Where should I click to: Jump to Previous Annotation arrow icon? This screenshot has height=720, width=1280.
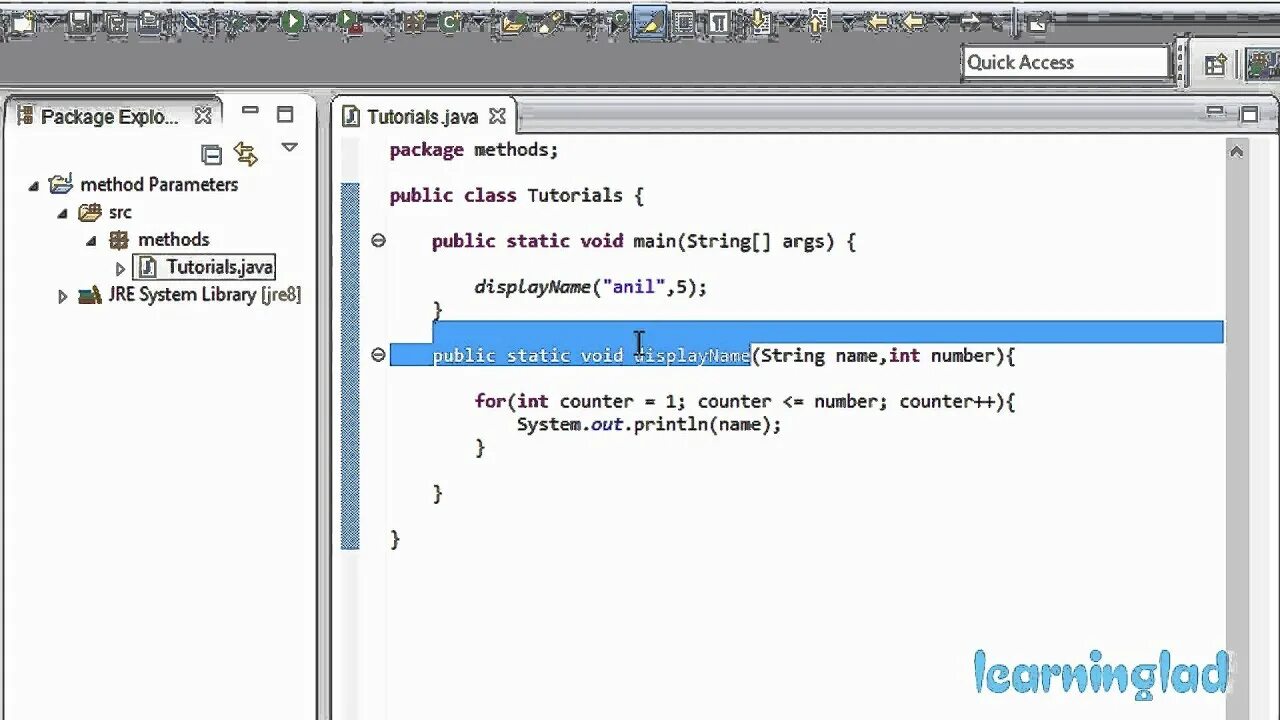coord(817,21)
